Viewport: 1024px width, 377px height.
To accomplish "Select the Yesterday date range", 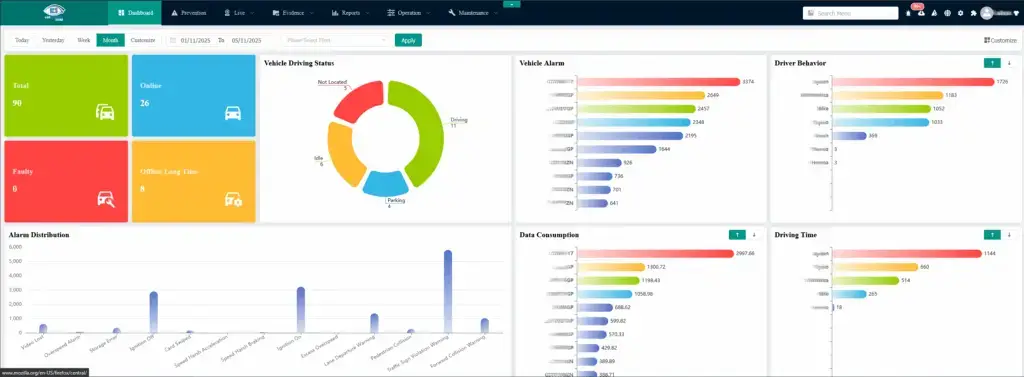I will (x=54, y=41).
